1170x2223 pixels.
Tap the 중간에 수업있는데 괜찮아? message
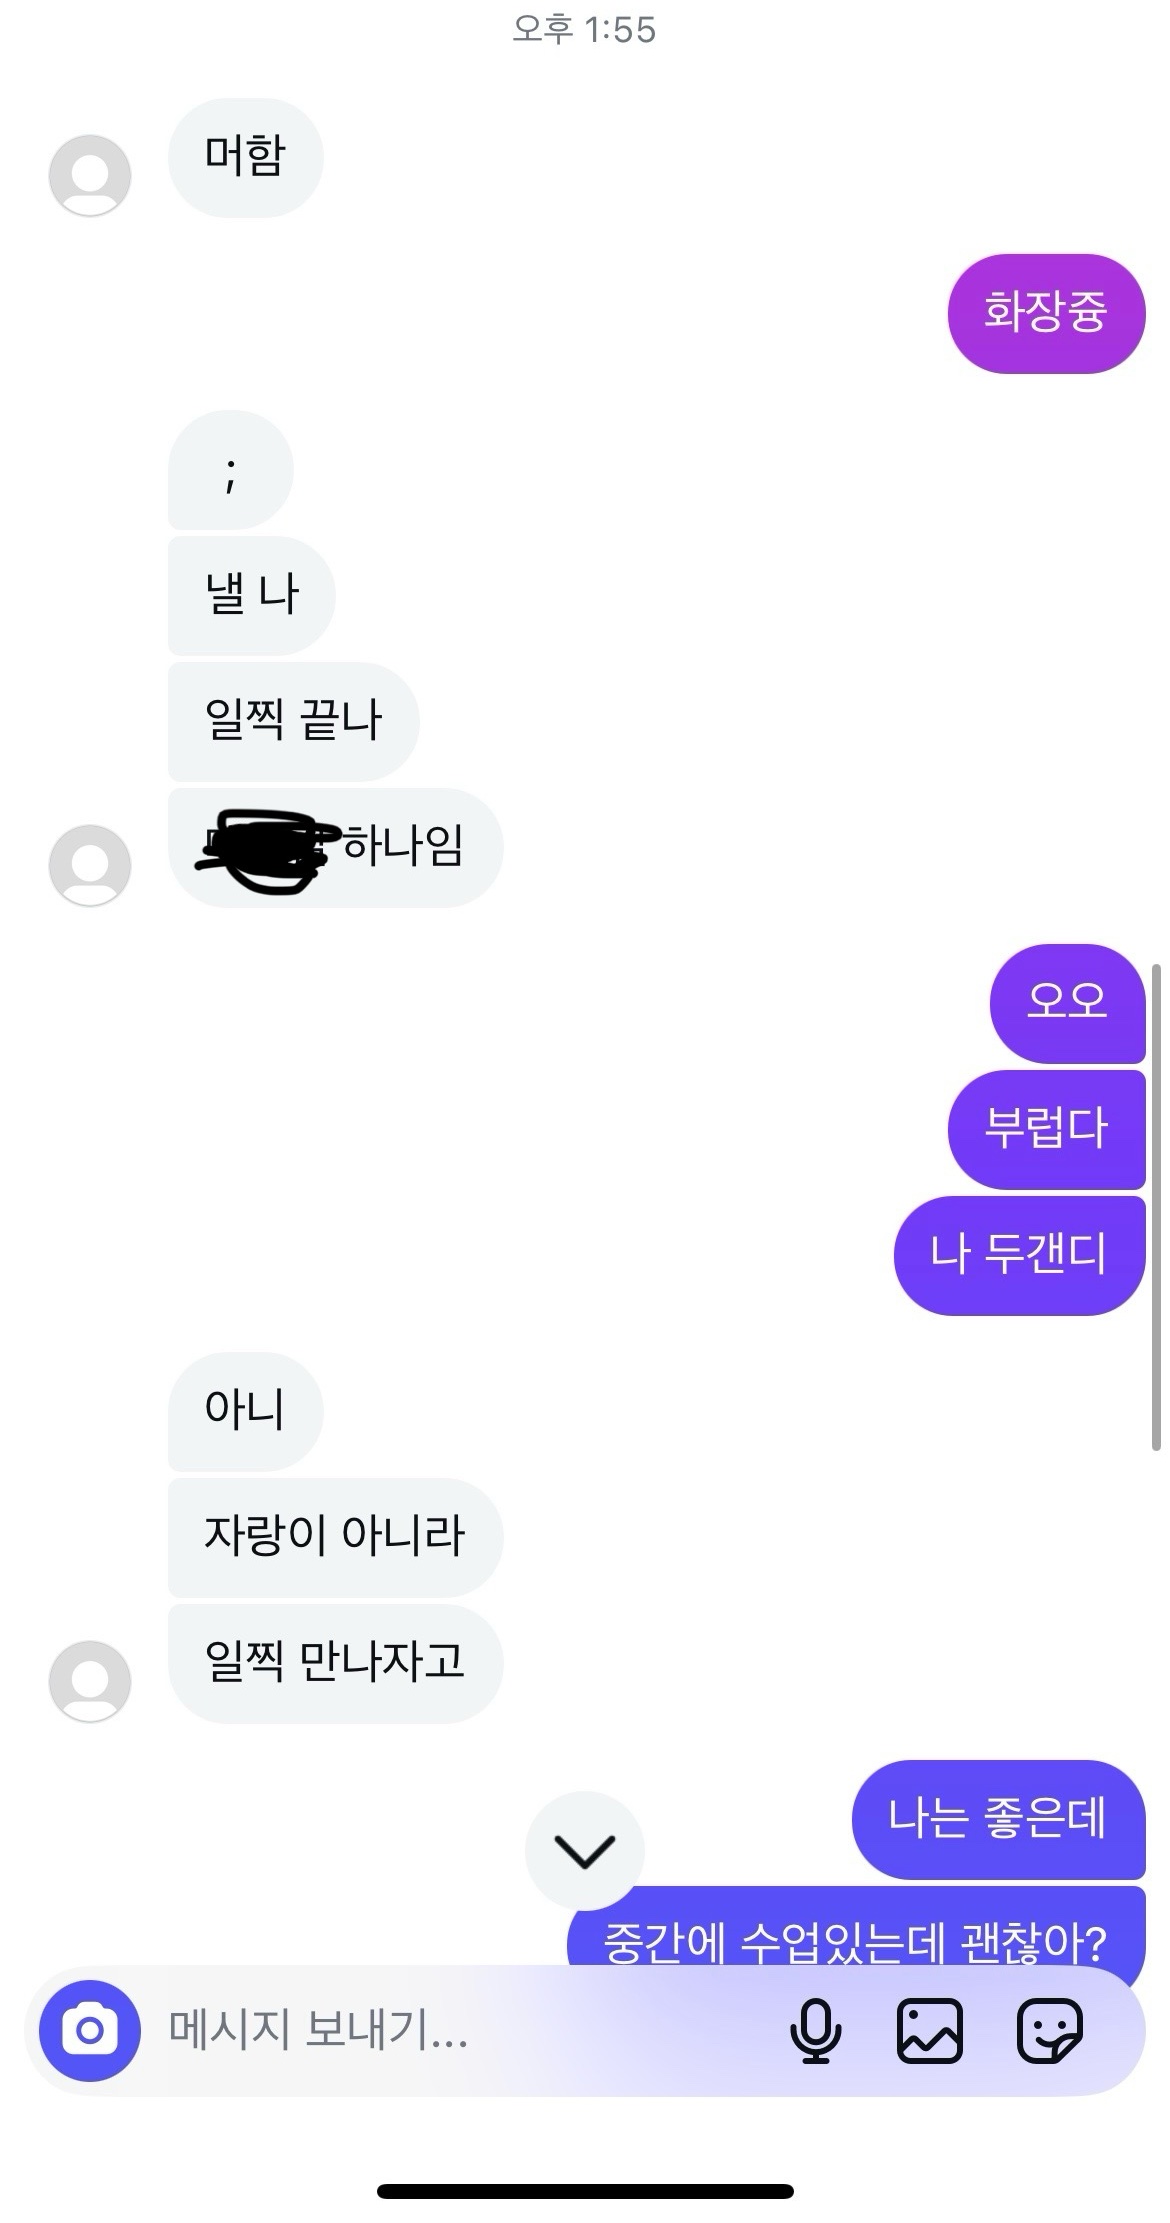coord(856,1927)
